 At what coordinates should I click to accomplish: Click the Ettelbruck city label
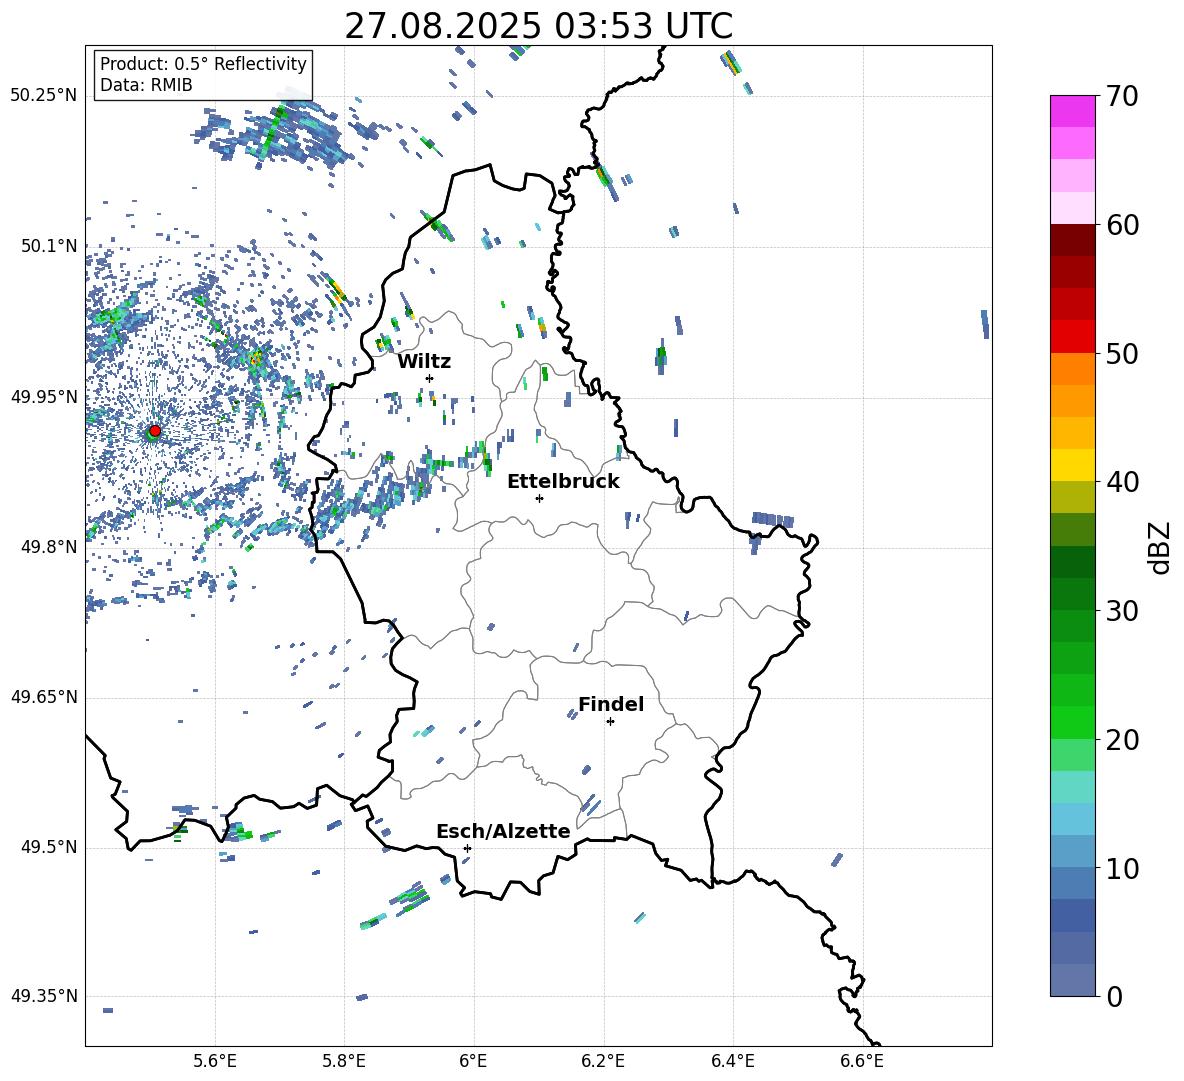563,482
